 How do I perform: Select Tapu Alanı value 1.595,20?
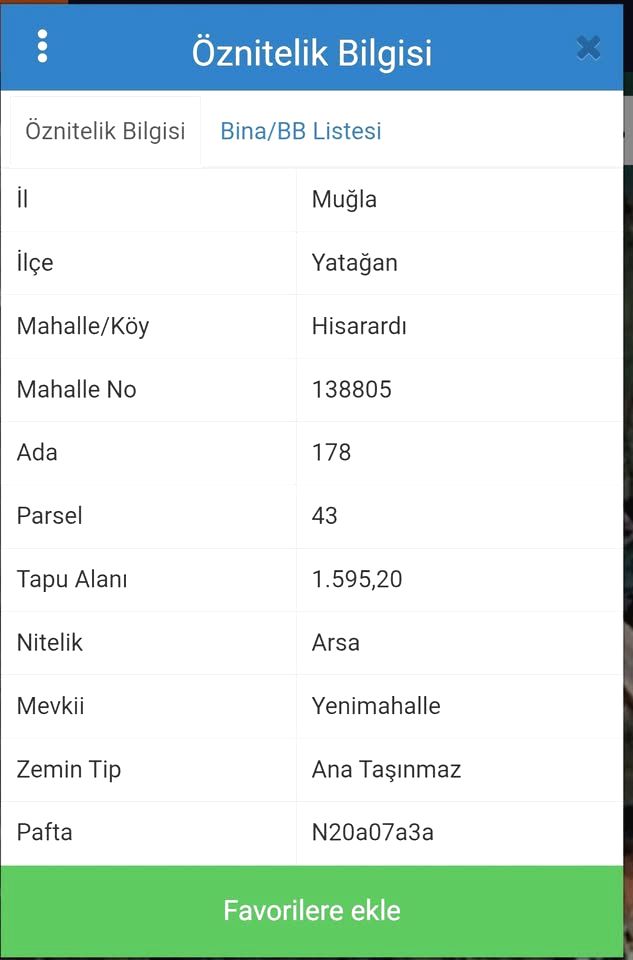357,579
